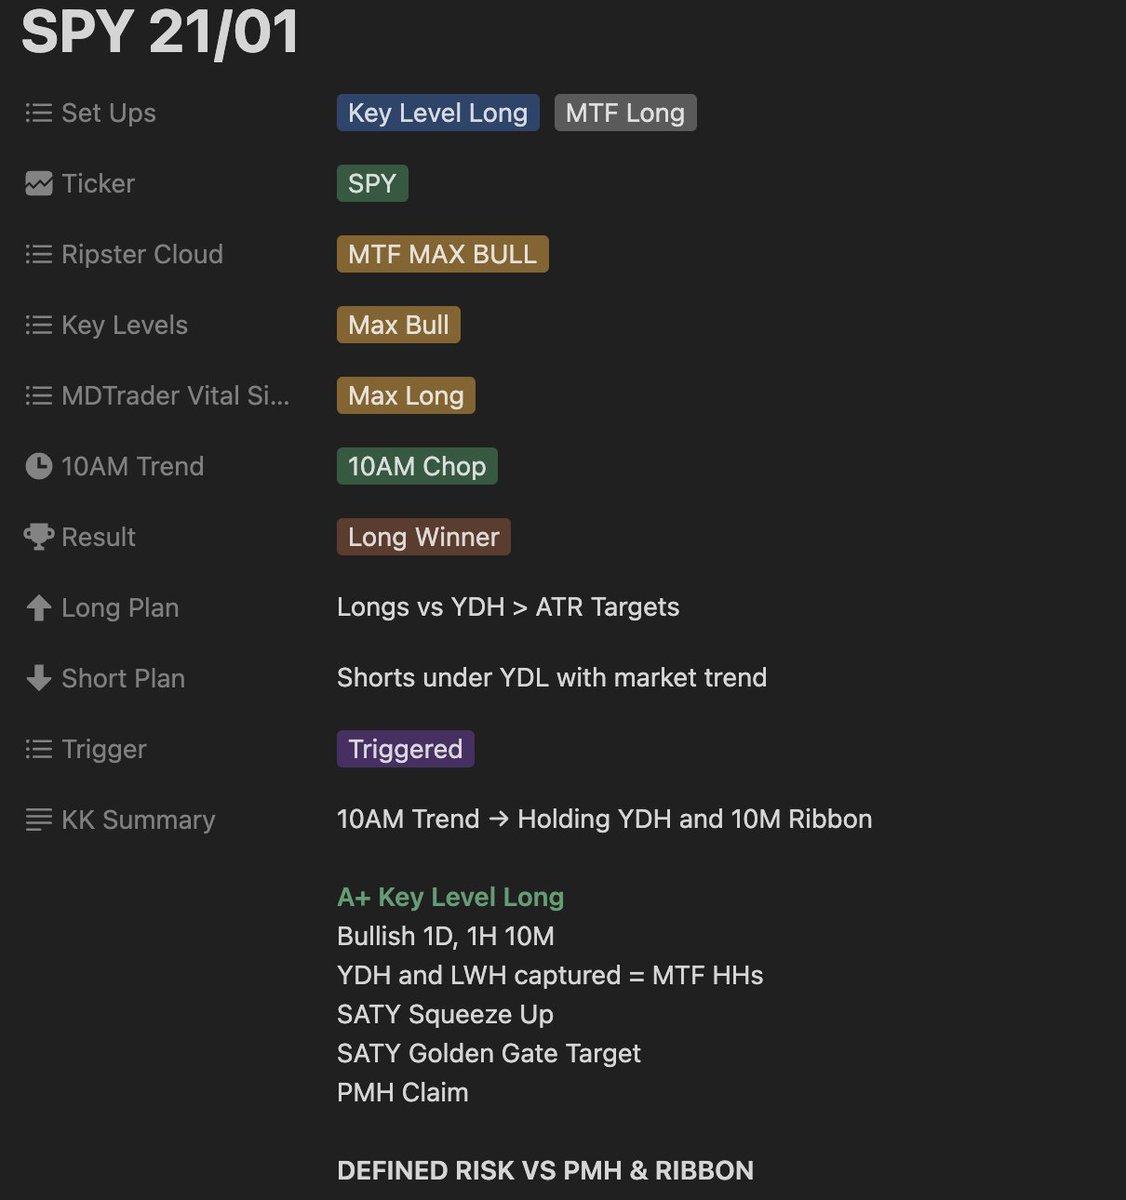The width and height of the screenshot is (1126, 1200).
Task: Click the up arrow icon beside Long Plan
Action: pyautogui.click(x=39, y=608)
